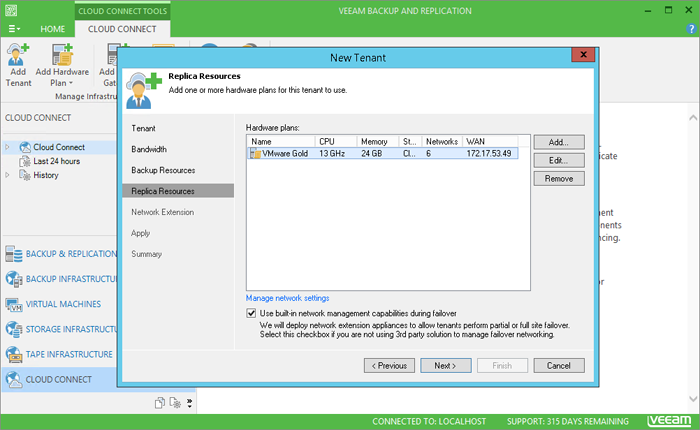Open the help question mark icon
This screenshot has width=700, height=430.
[691, 29]
